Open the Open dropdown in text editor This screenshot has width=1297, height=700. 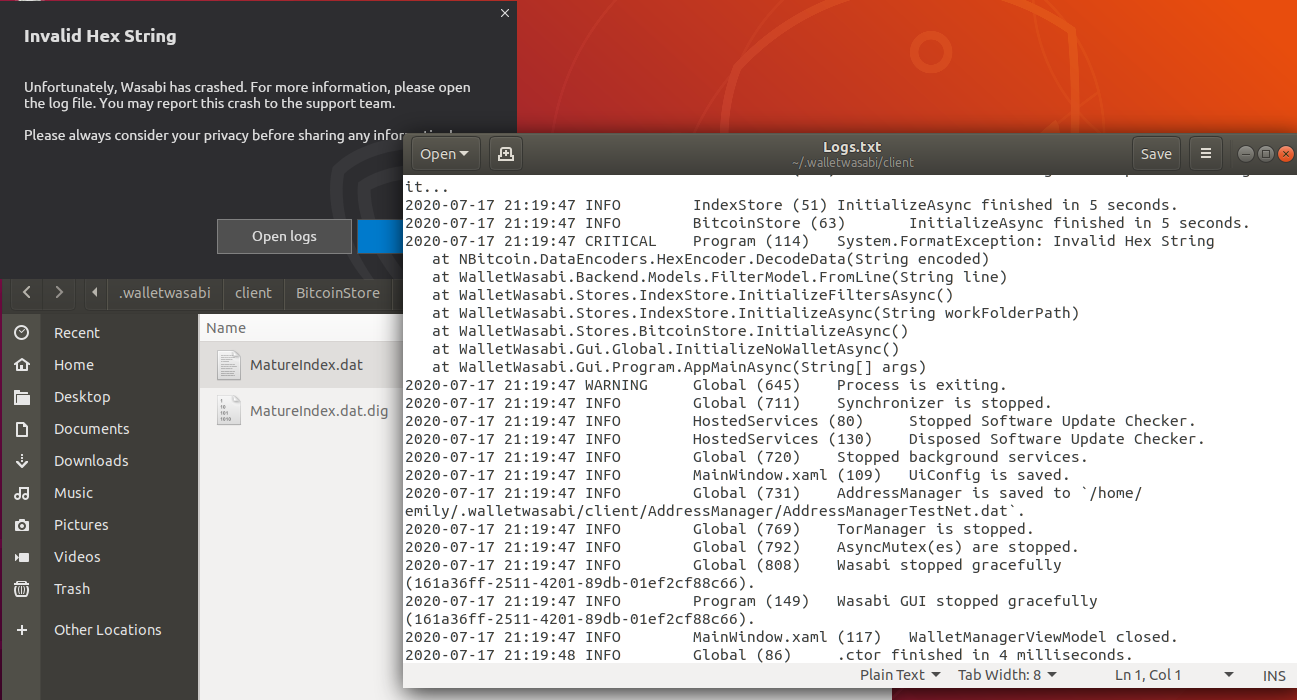(445, 154)
